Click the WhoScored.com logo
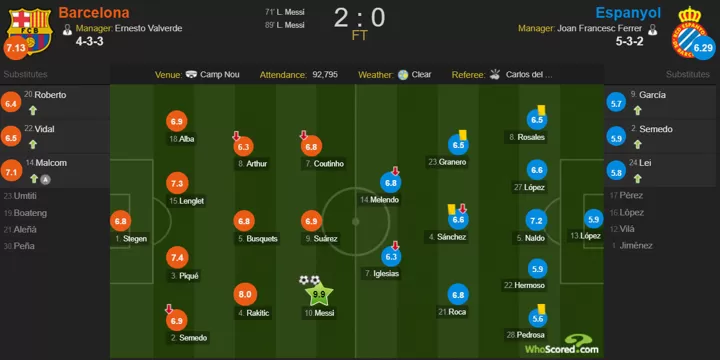 point(562,344)
